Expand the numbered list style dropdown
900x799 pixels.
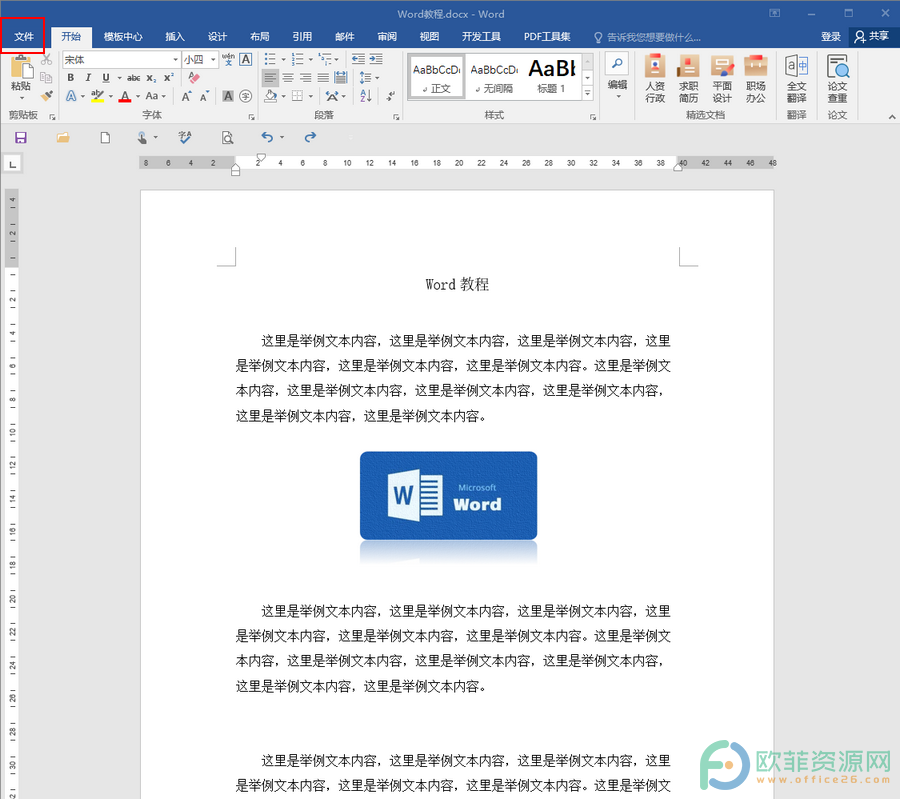coord(311,59)
